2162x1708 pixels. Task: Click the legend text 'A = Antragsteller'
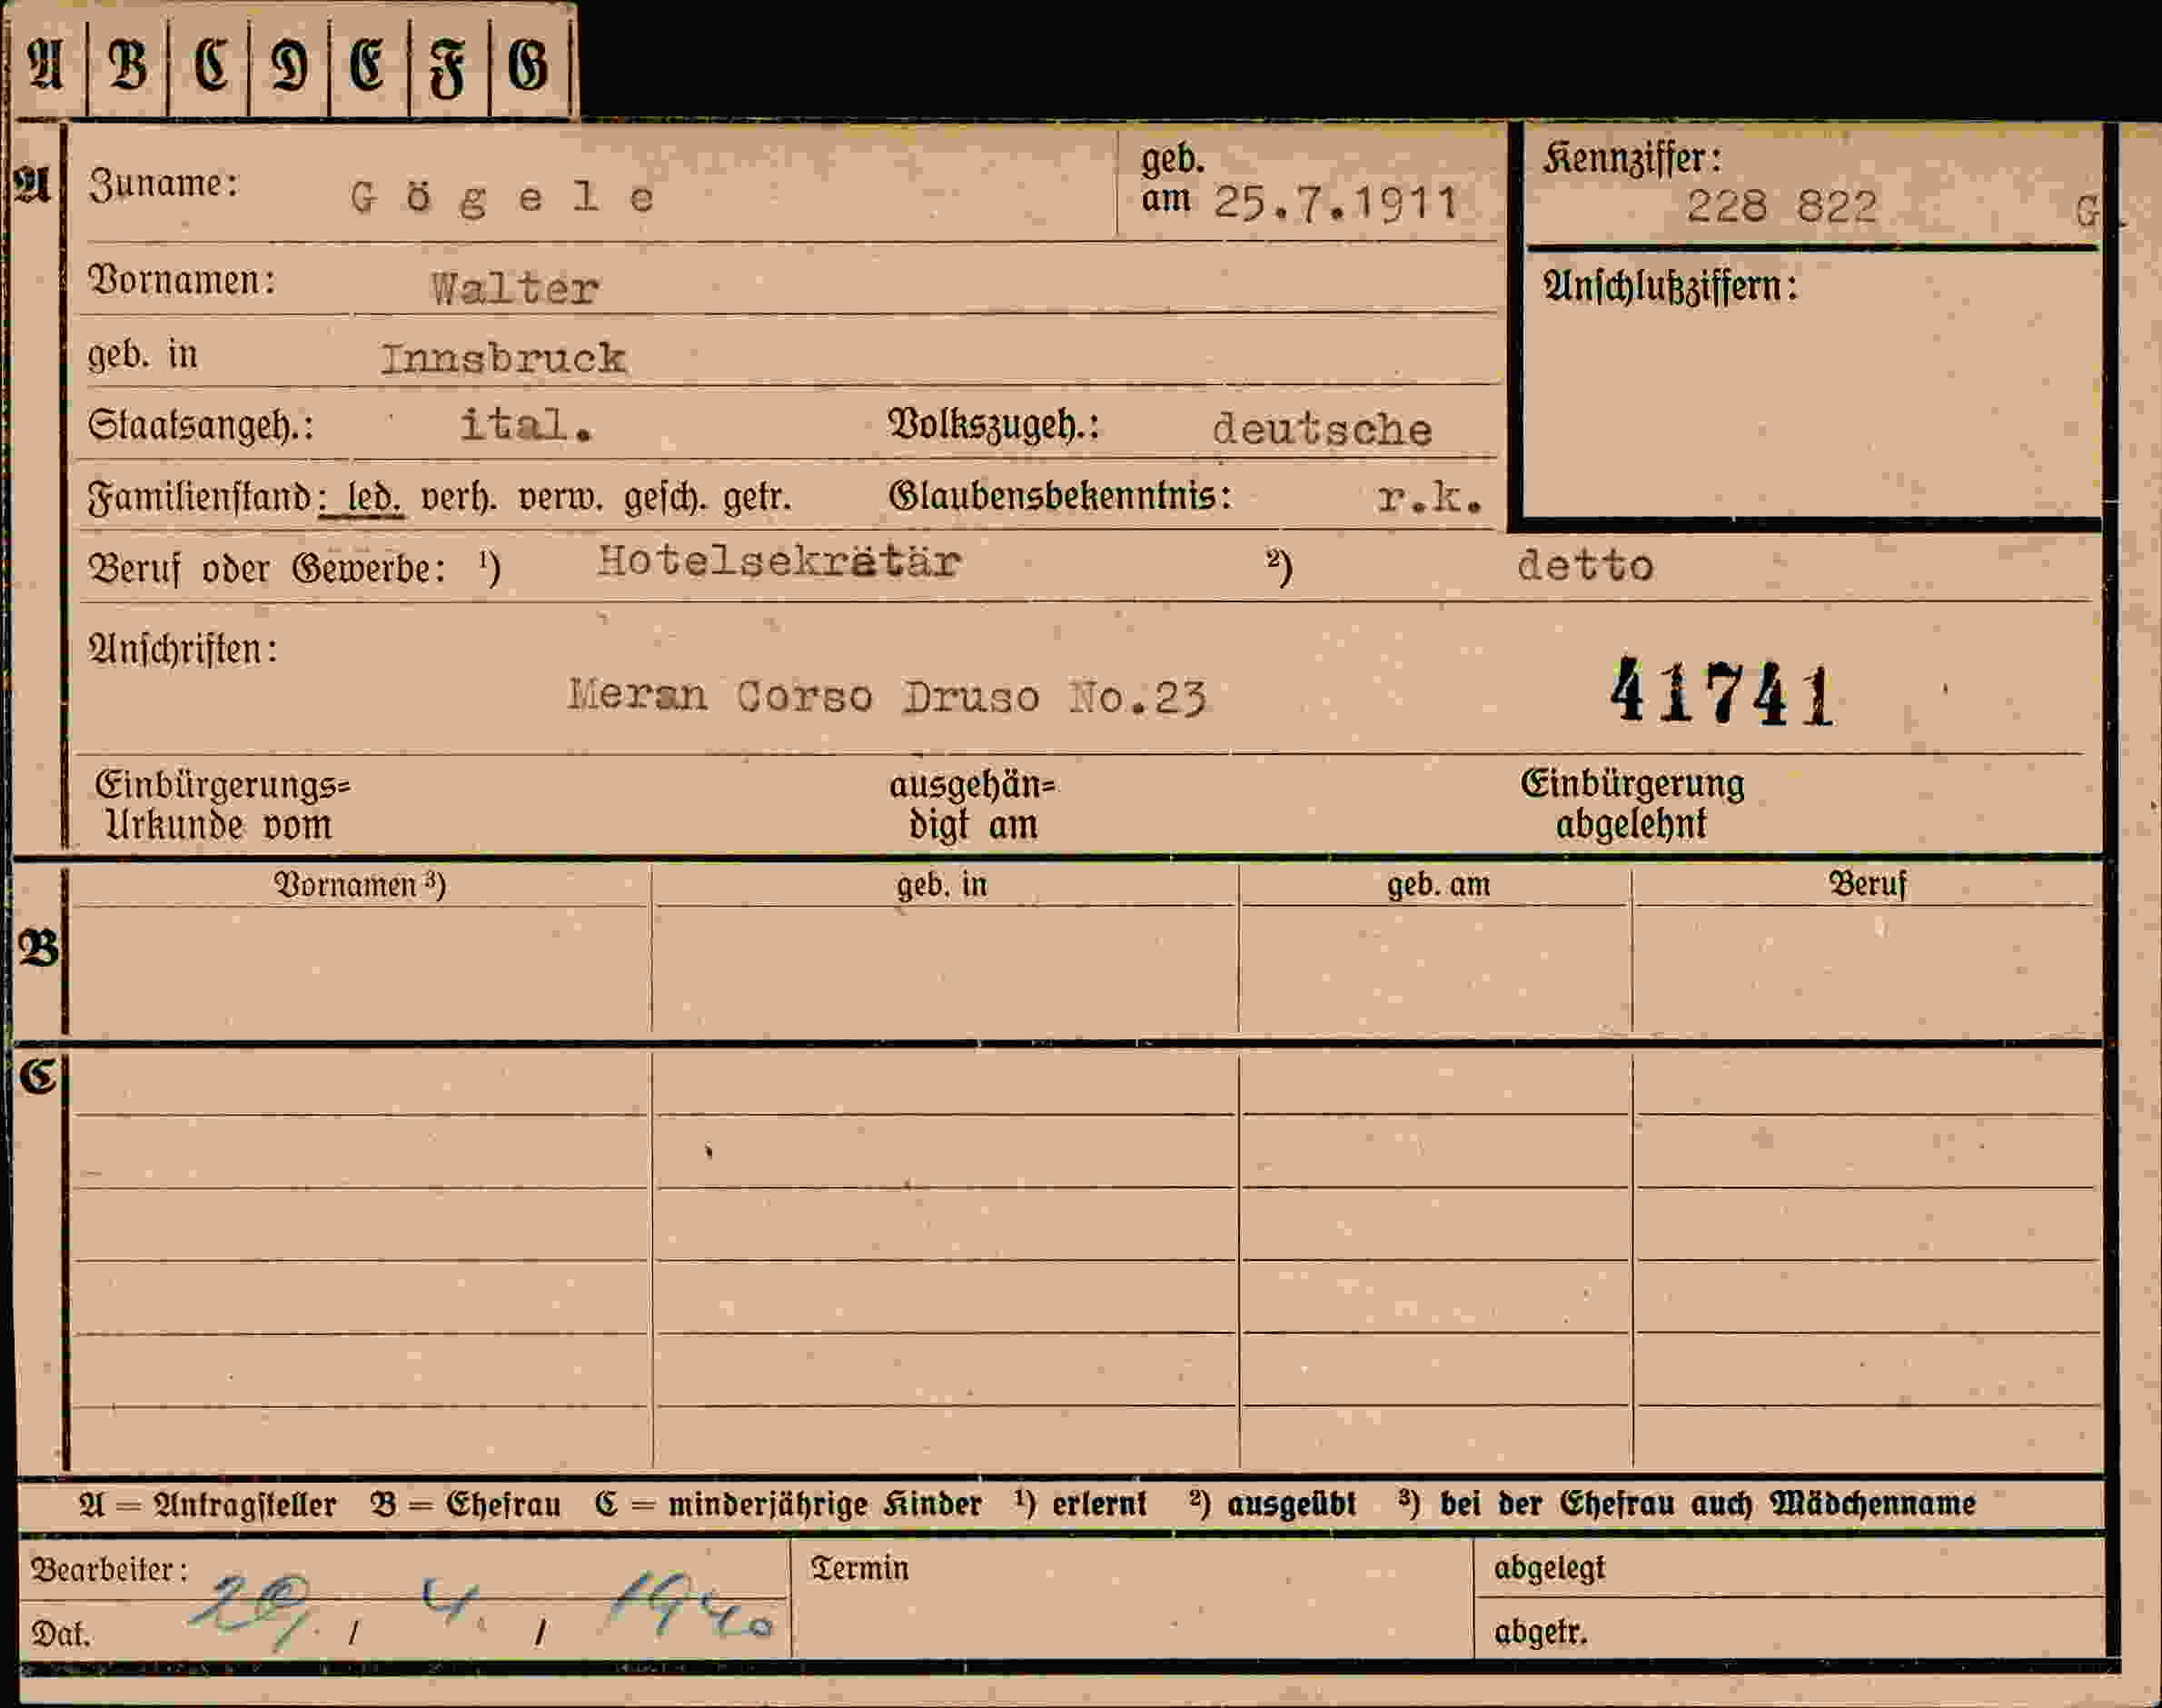[208, 1505]
